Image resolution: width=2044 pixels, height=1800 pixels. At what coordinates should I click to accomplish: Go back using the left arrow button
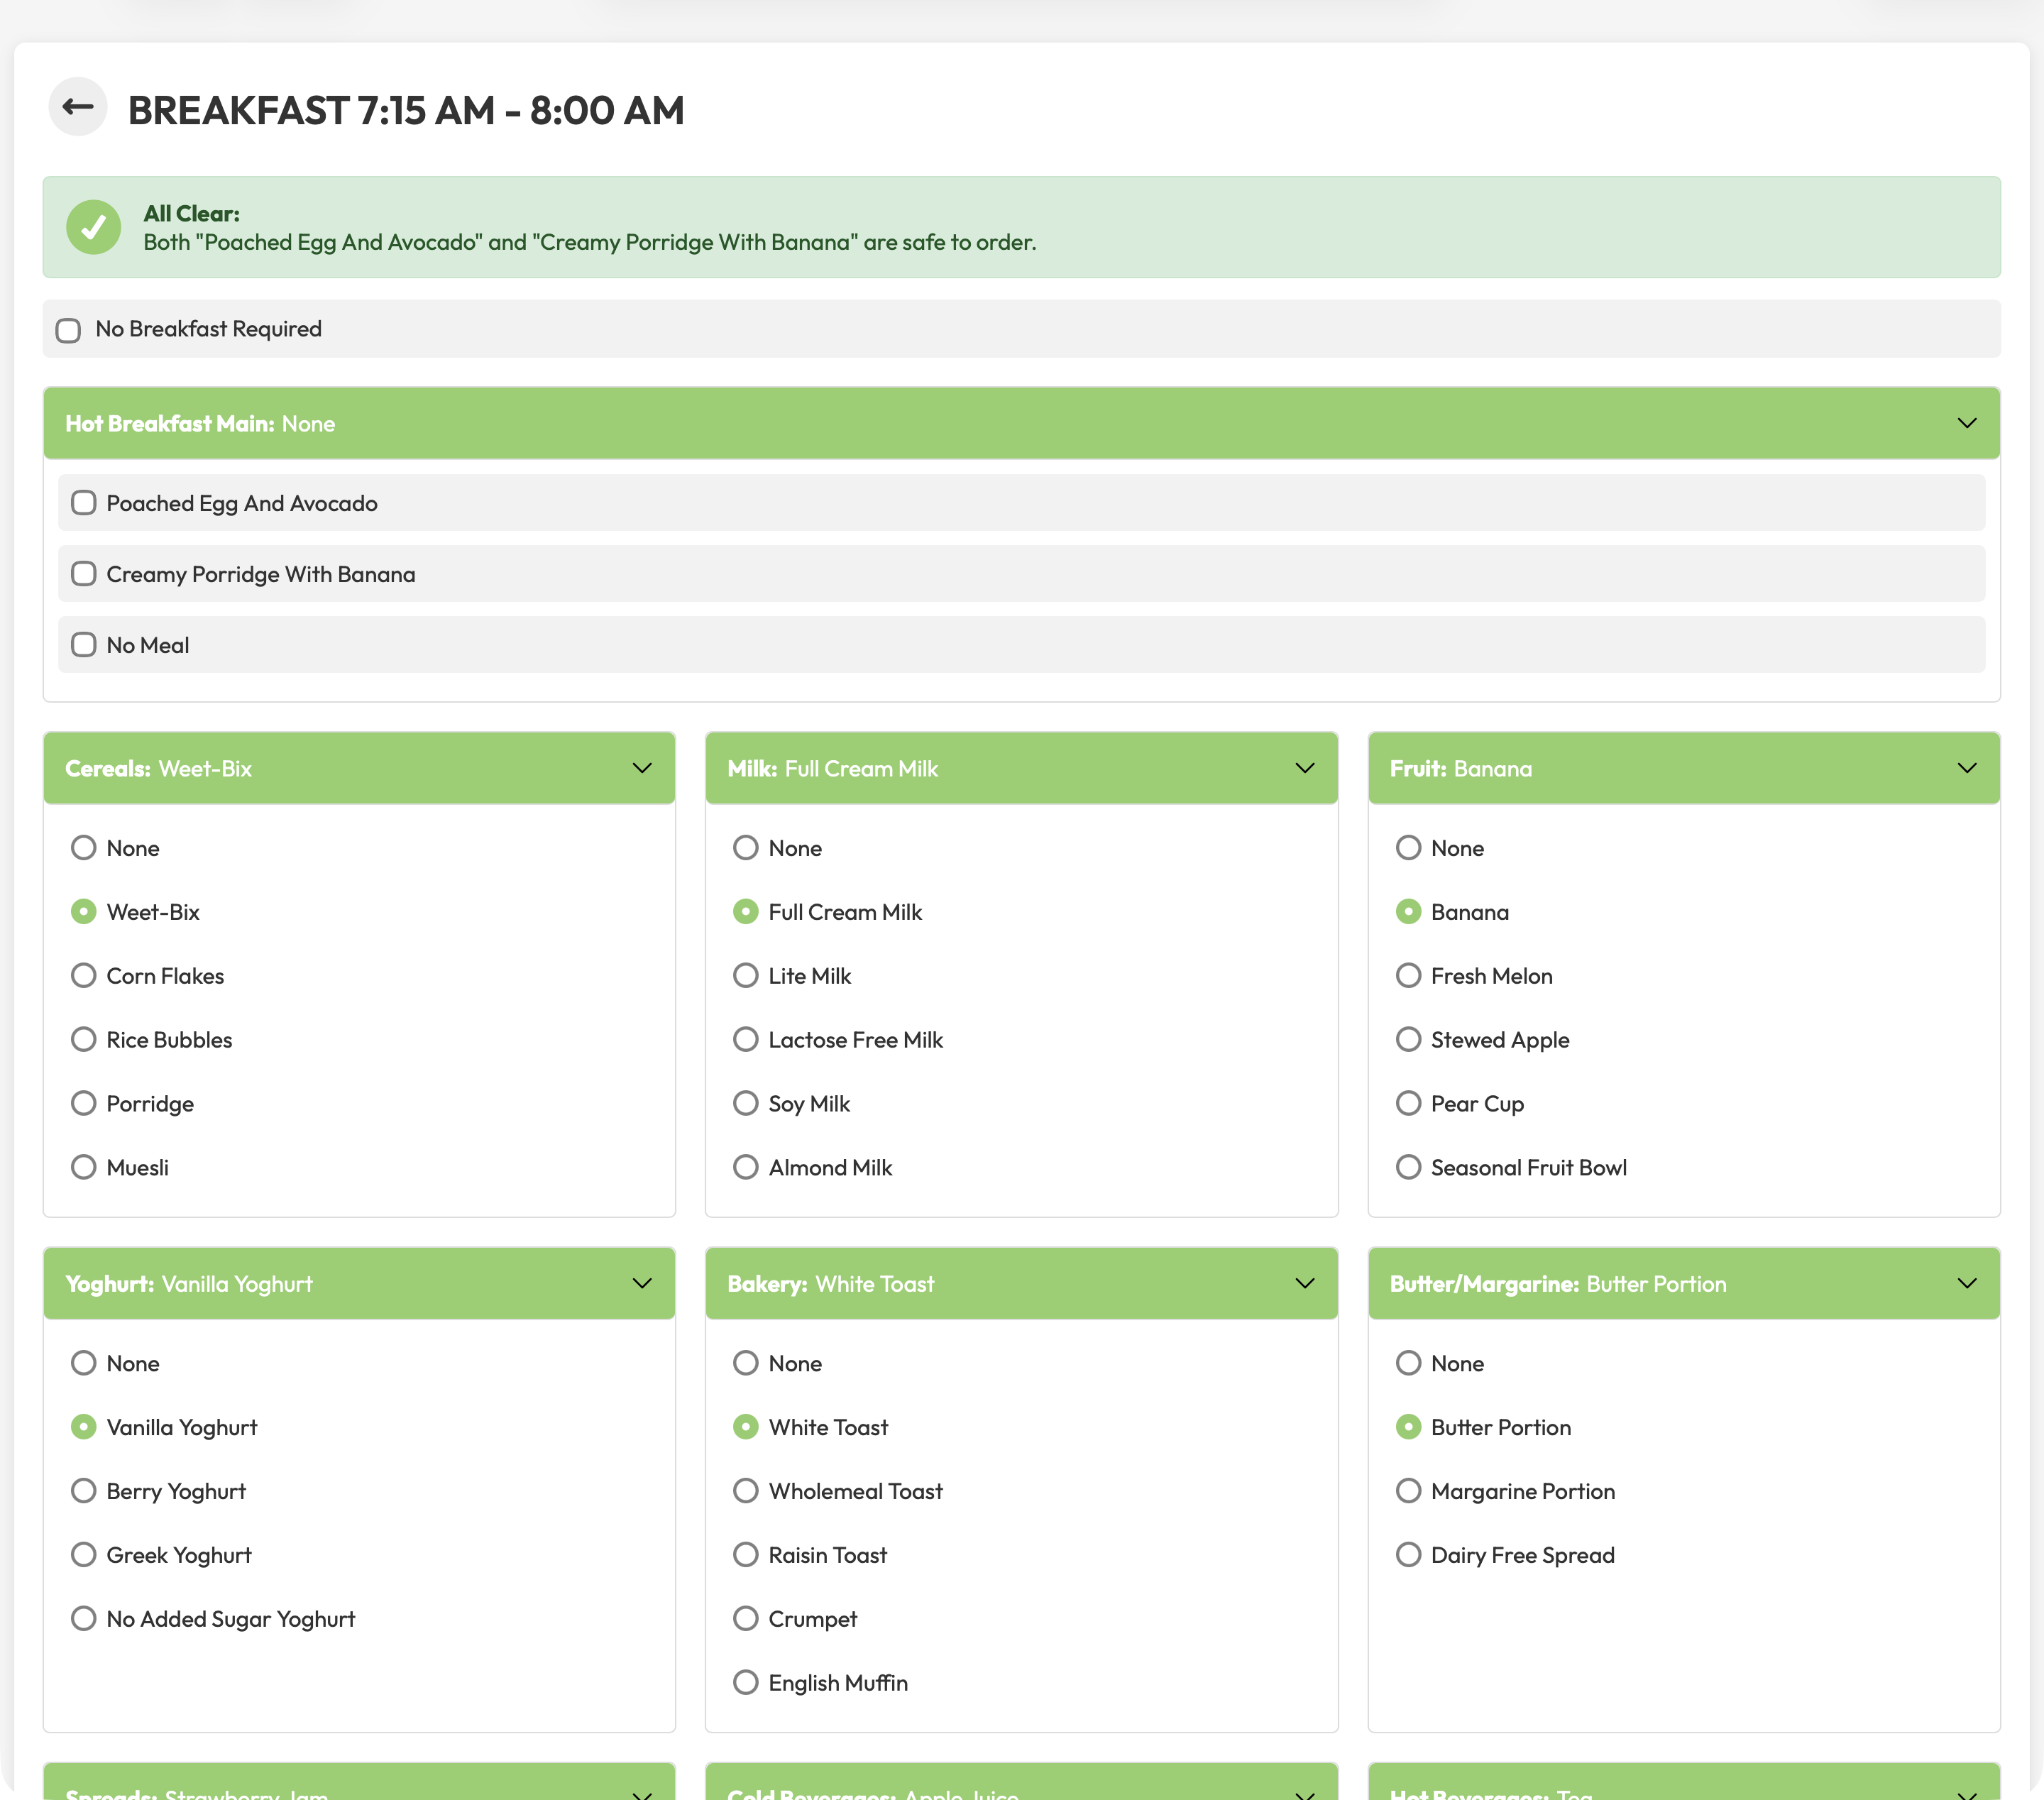pyautogui.click(x=78, y=106)
